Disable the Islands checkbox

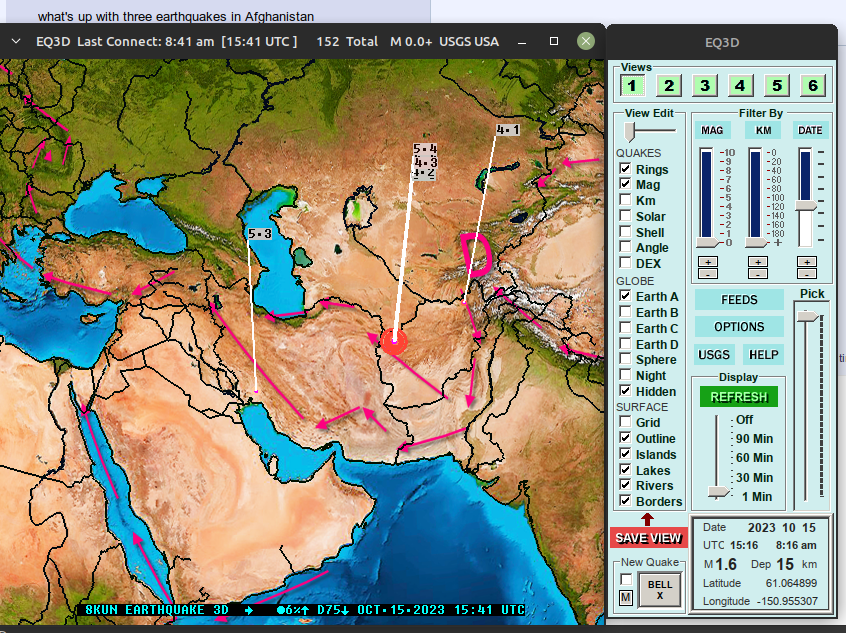[625, 454]
